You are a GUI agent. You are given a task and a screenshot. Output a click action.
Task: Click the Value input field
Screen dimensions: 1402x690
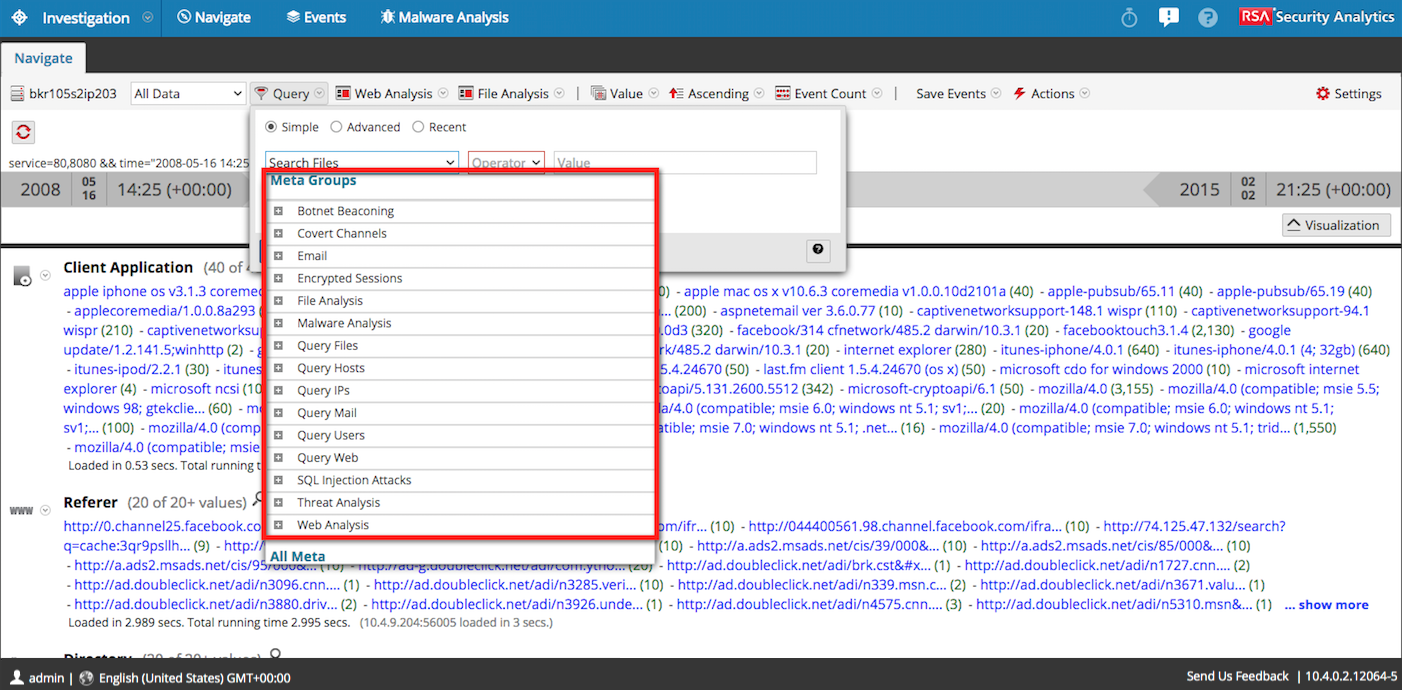coord(685,163)
